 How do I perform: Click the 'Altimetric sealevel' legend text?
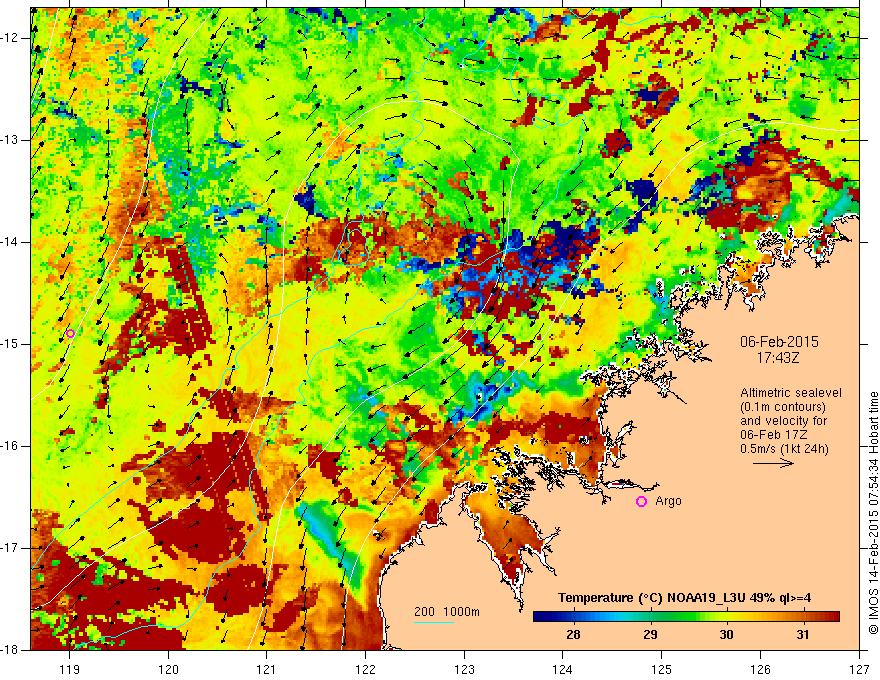point(791,393)
